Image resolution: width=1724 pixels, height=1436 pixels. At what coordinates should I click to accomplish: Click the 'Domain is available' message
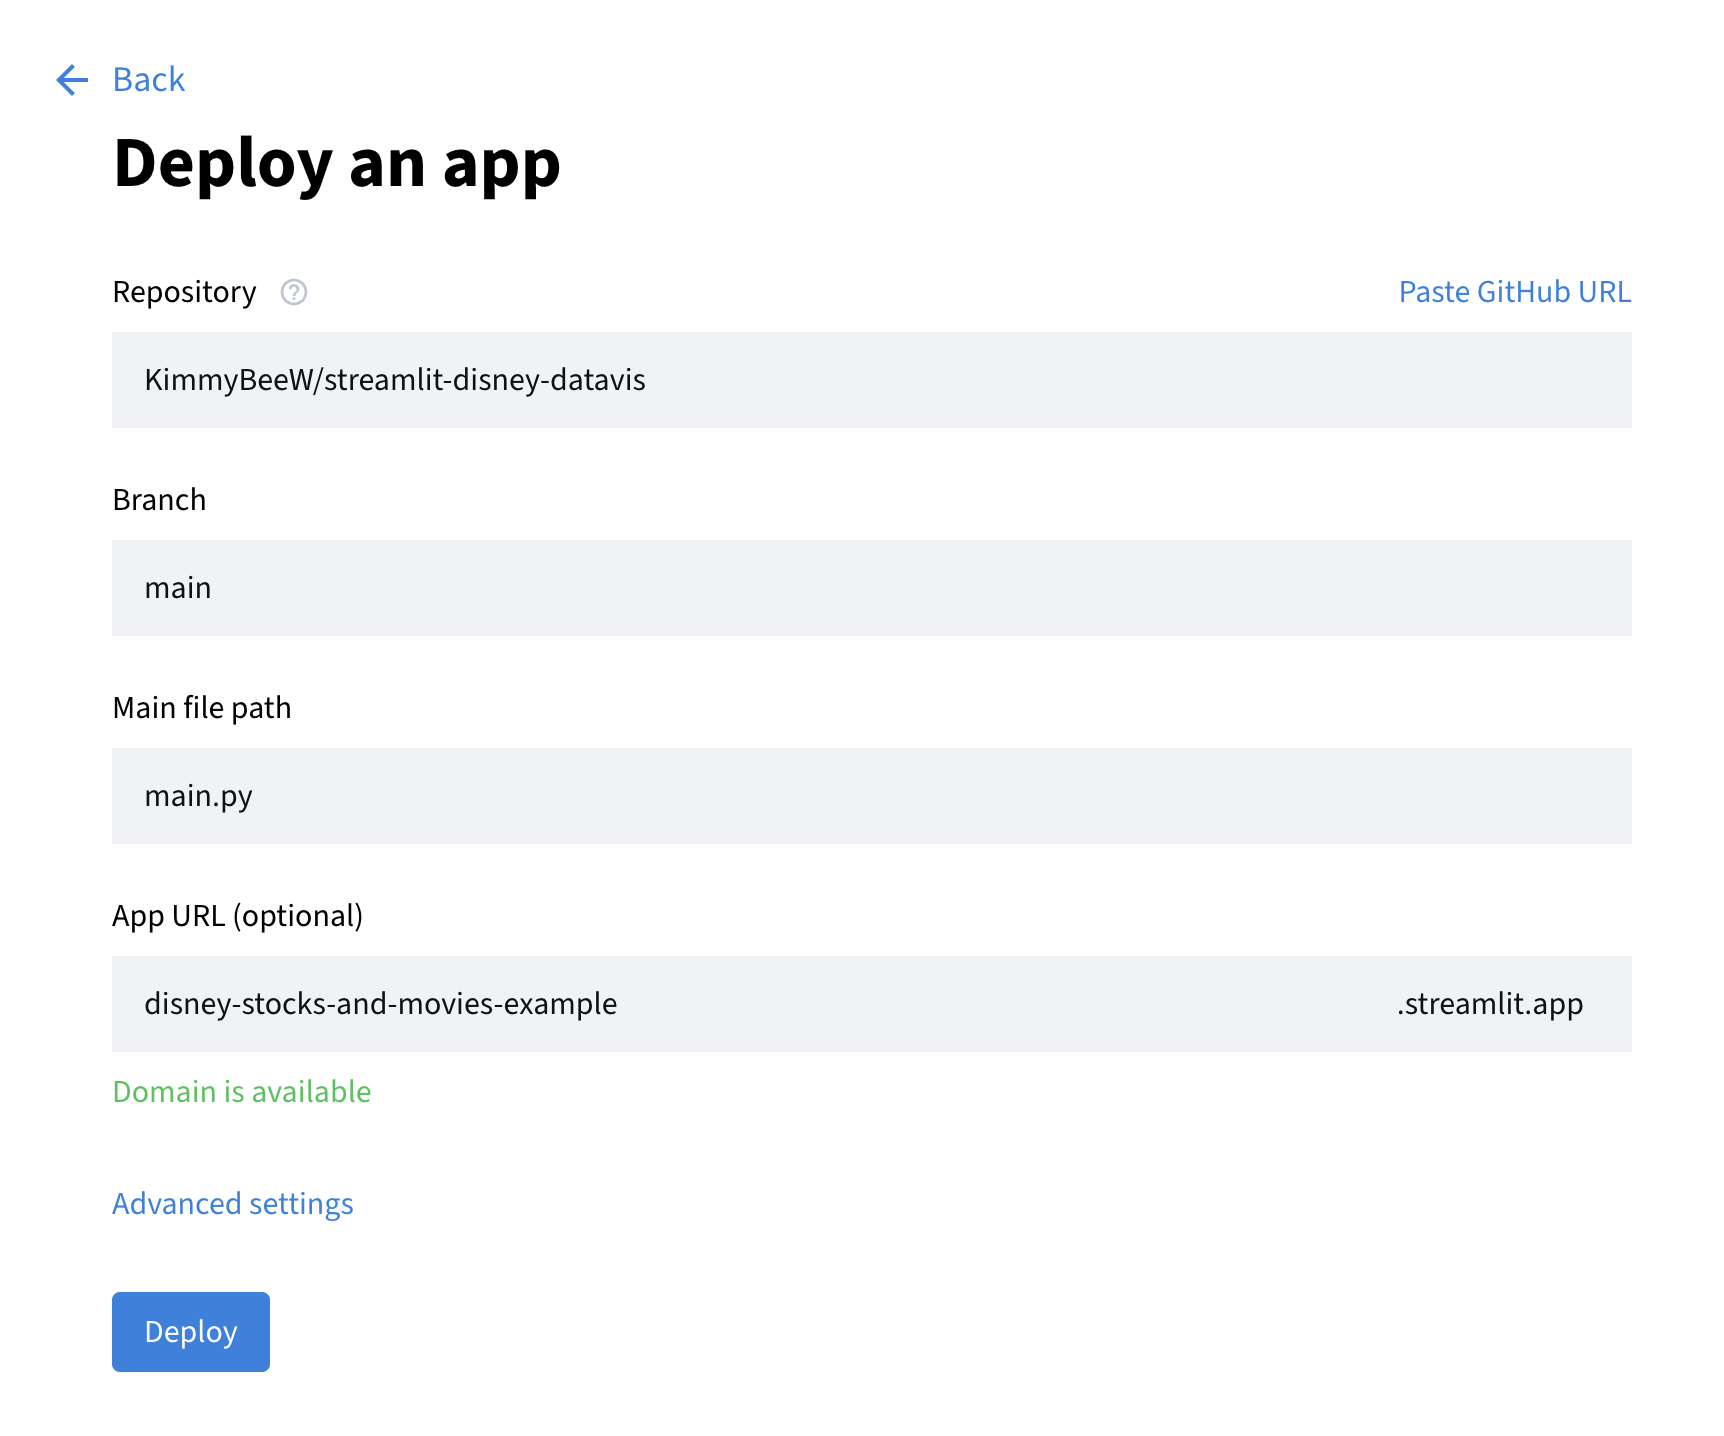(241, 1092)
